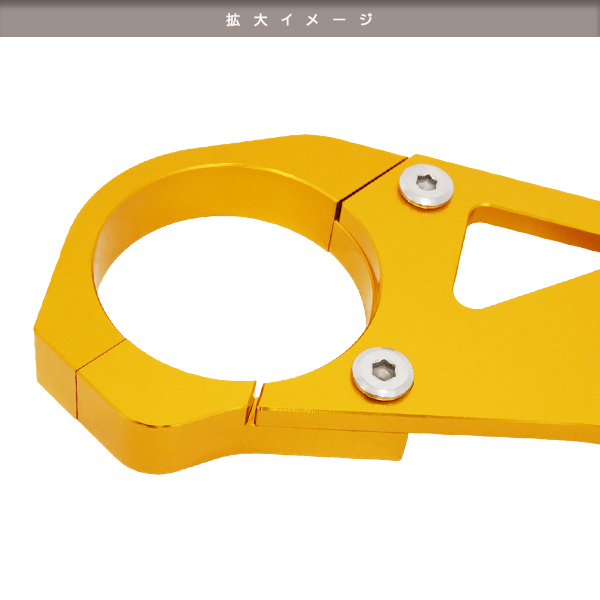Click the lower silver hex bolt
Screen dimensions: 600x600
point(381,371)
